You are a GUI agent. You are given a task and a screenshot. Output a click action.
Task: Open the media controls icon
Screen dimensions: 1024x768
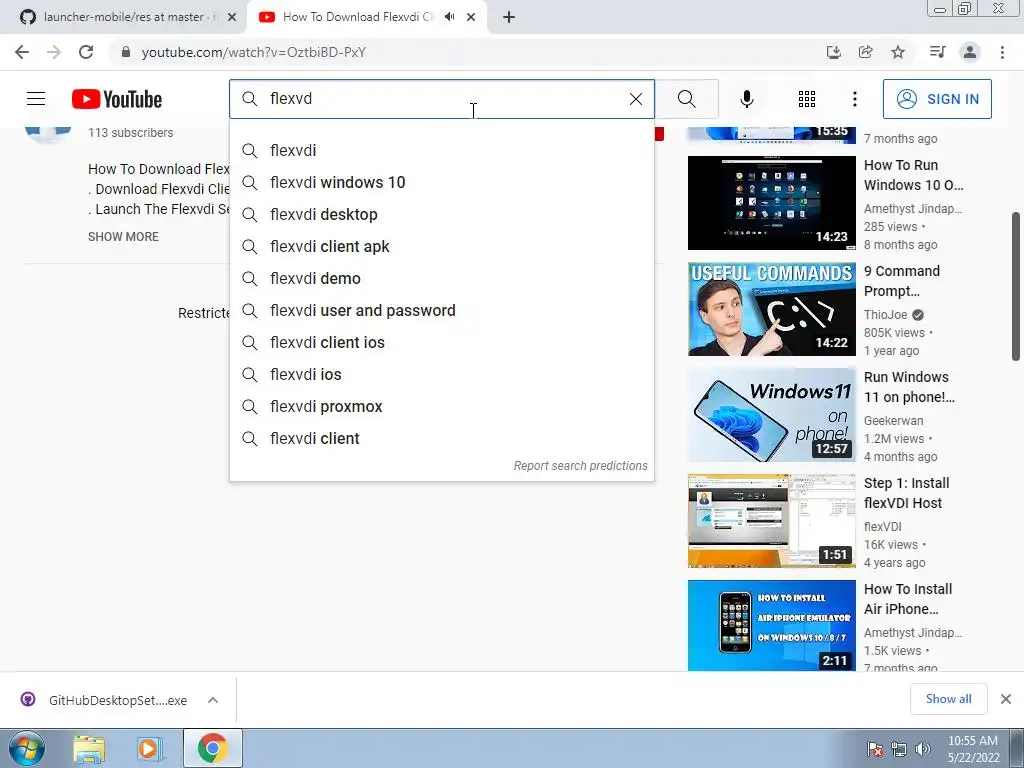938,52
